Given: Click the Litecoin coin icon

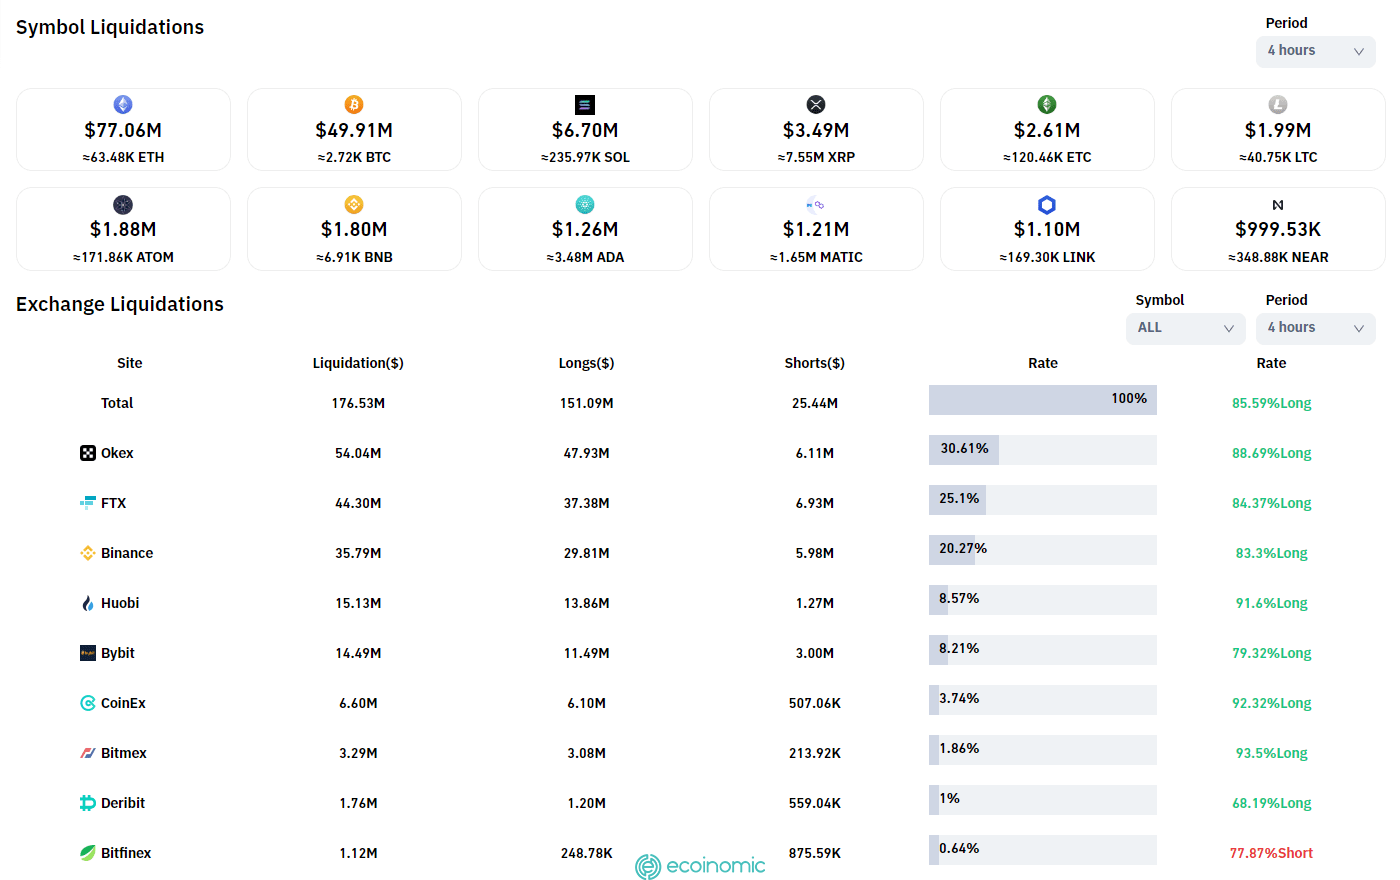Looking at the screenshot, I should [1278, 104].
